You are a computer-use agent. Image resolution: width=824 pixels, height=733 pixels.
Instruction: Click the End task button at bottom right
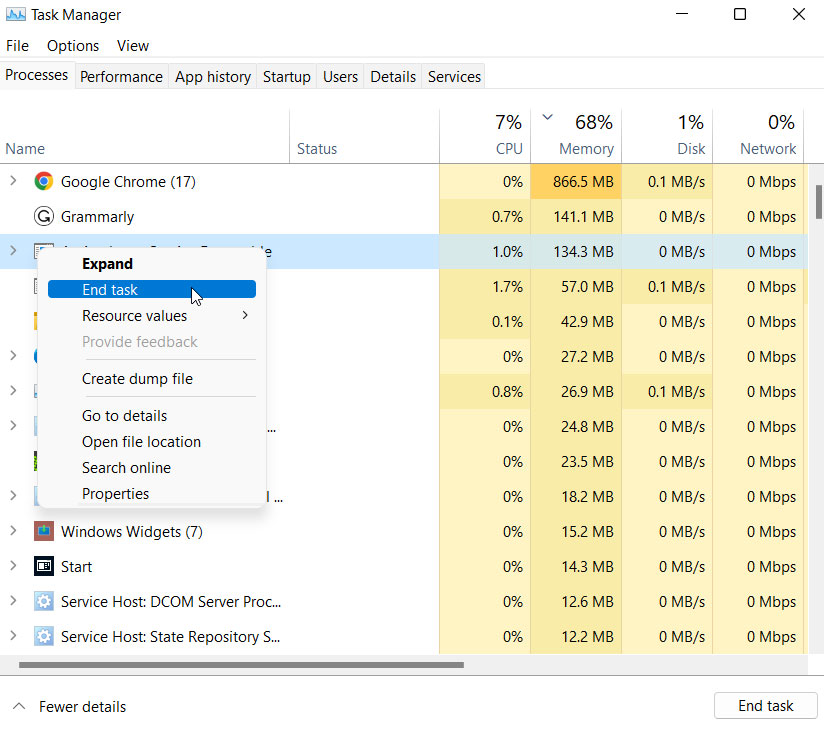click(x=765, y=706)
